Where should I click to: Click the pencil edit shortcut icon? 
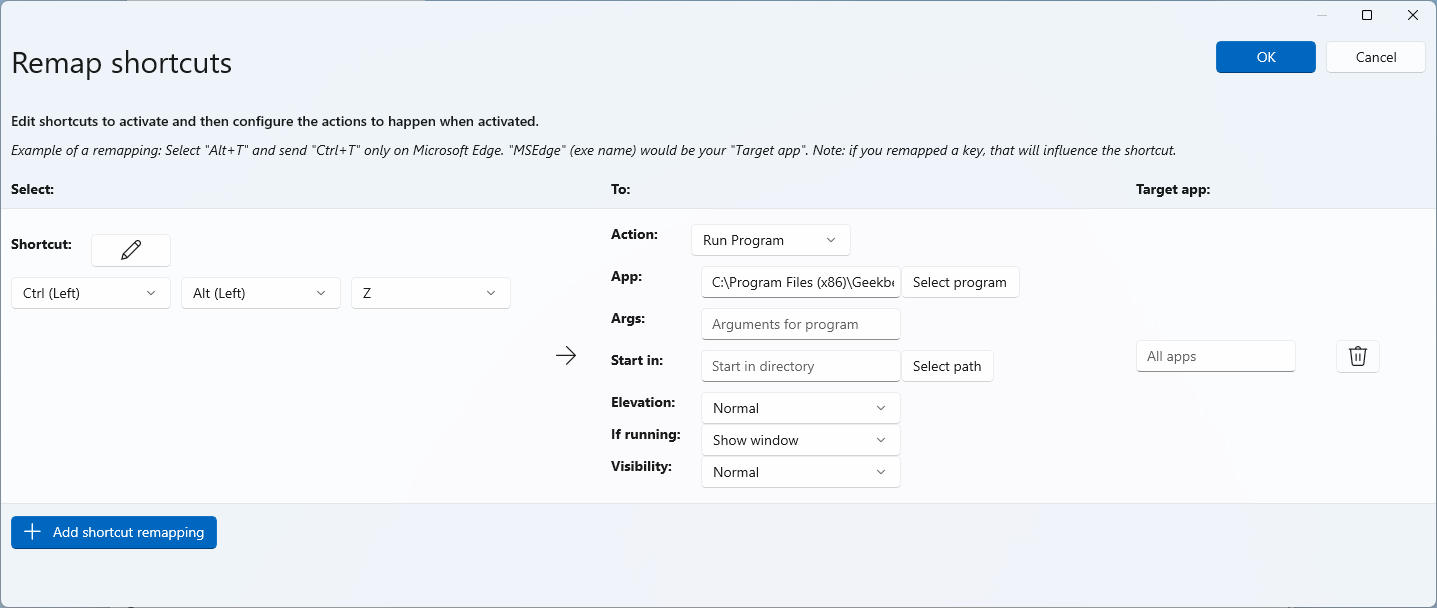[131, 250]
